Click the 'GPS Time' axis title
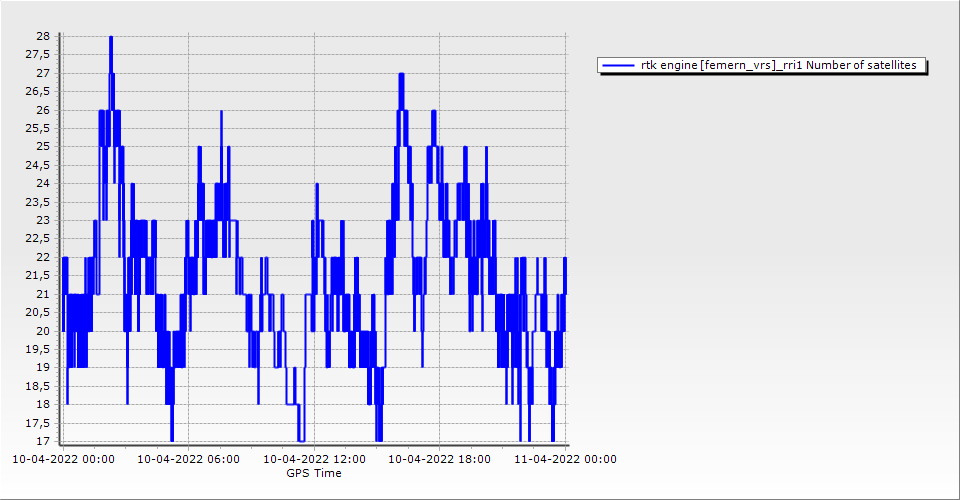The height and width of the screenshot is (500, 960). pos(314,473)
